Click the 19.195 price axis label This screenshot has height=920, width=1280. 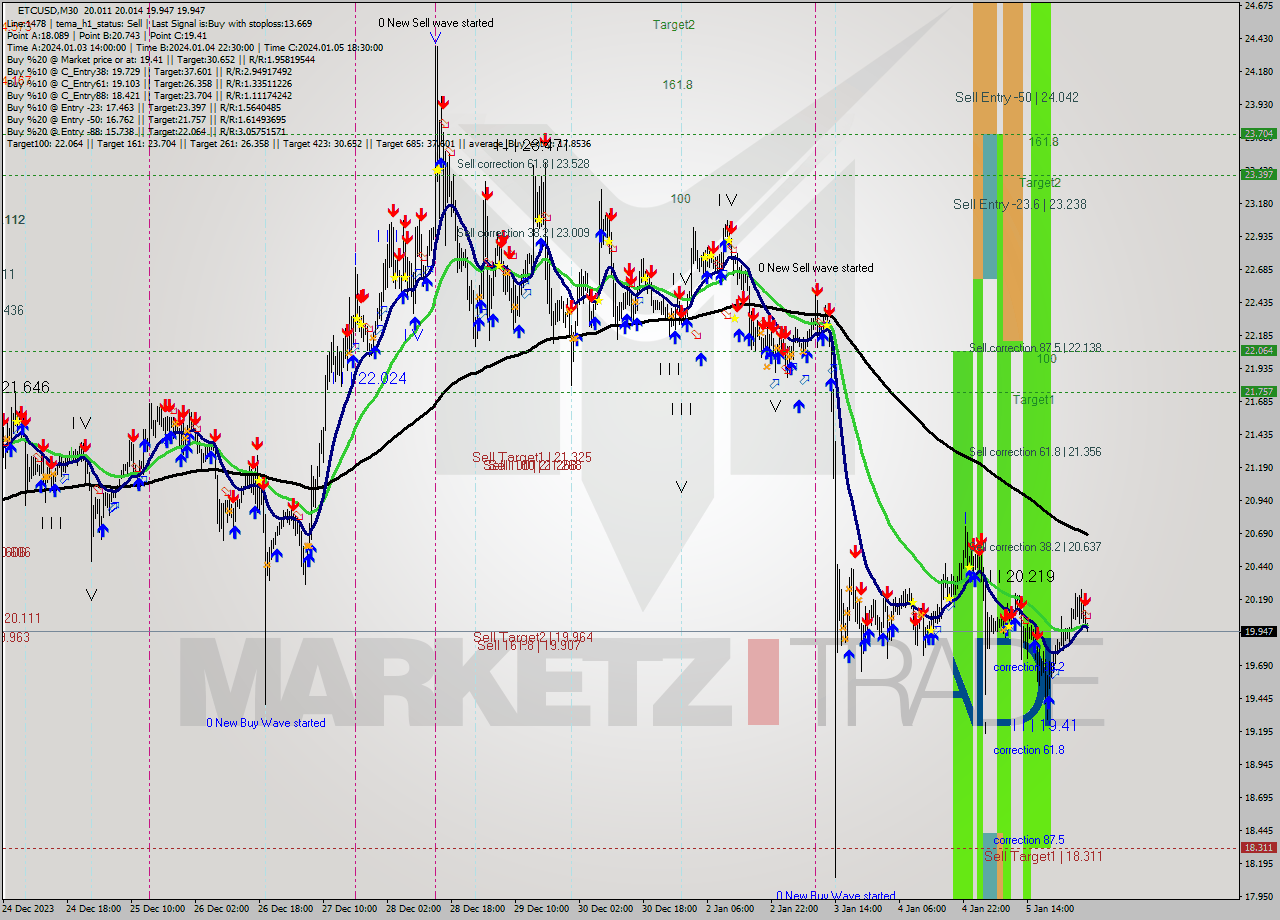click(x=1257, y=731)
